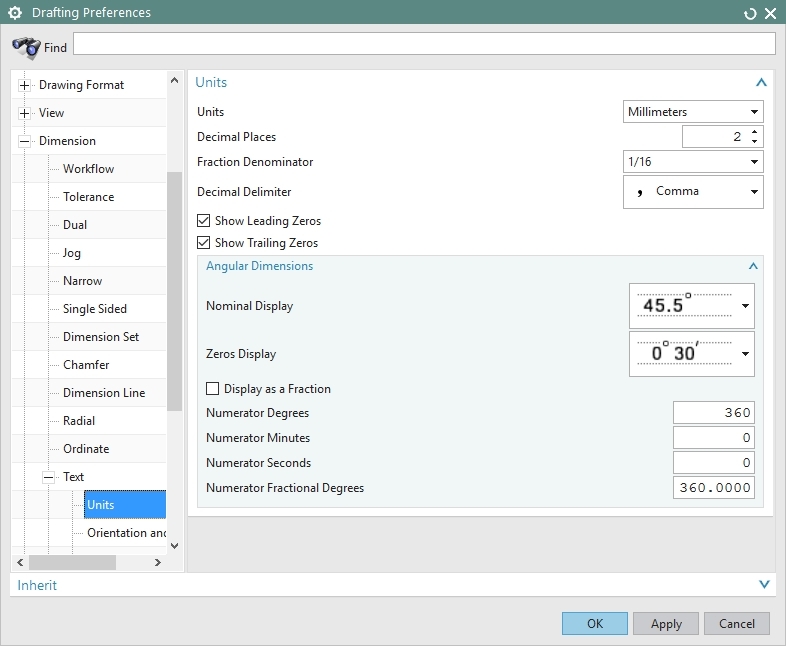Collapse the Angular Dimensions group chevron
Image resolution: width=786 pixels, height=646 pixels.
753,266
